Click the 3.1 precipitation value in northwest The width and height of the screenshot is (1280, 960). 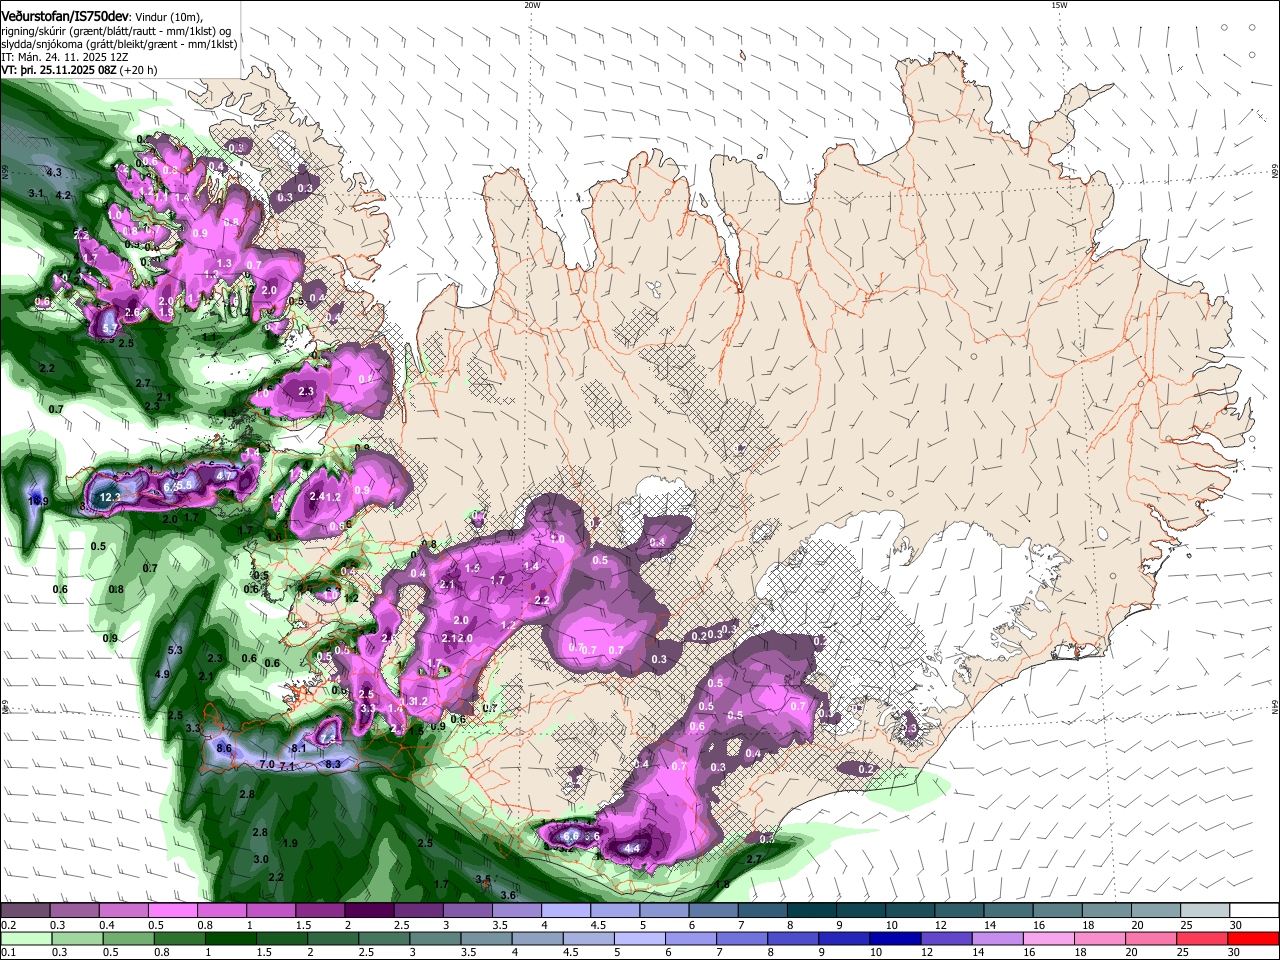click(37, 192)
